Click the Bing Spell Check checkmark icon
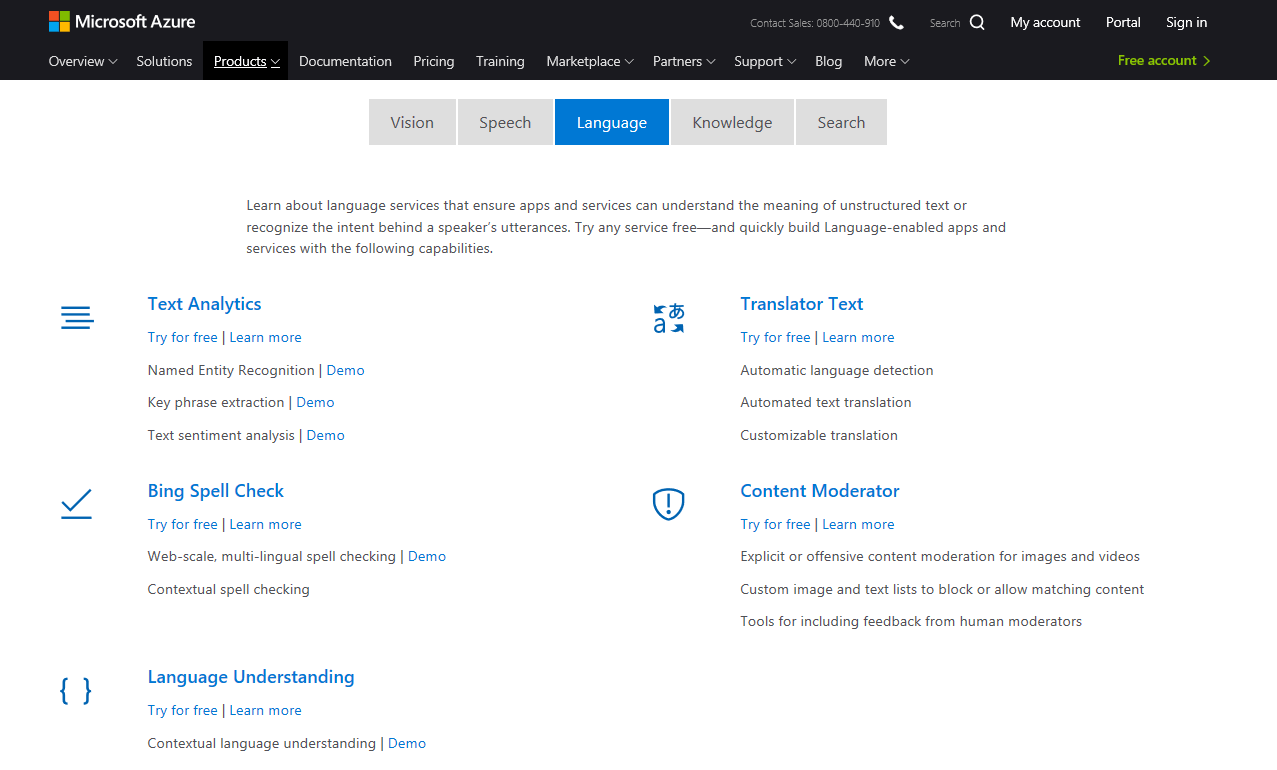This screenshot has height=770, width=1277. coord(76,504)
